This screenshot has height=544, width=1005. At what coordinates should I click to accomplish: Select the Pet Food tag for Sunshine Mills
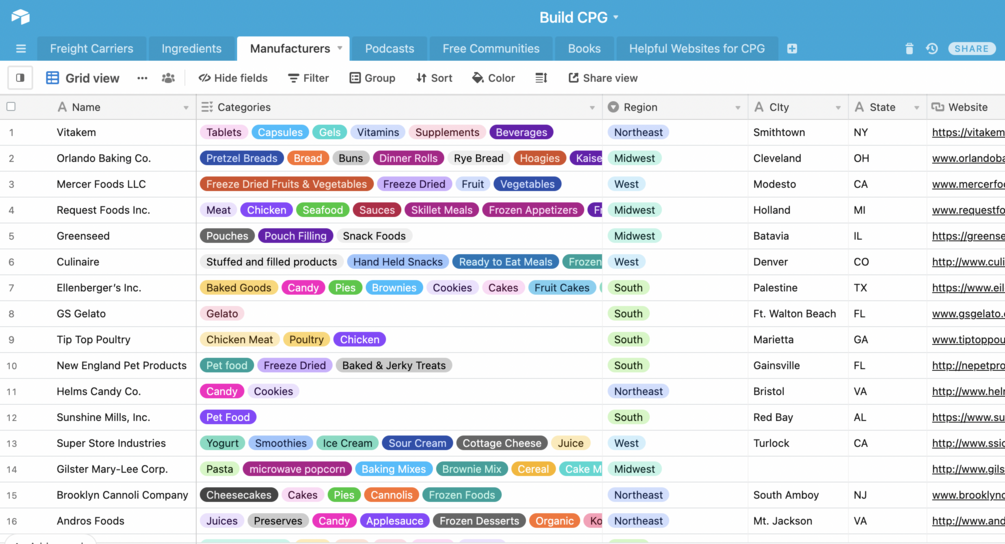point(228,417)
